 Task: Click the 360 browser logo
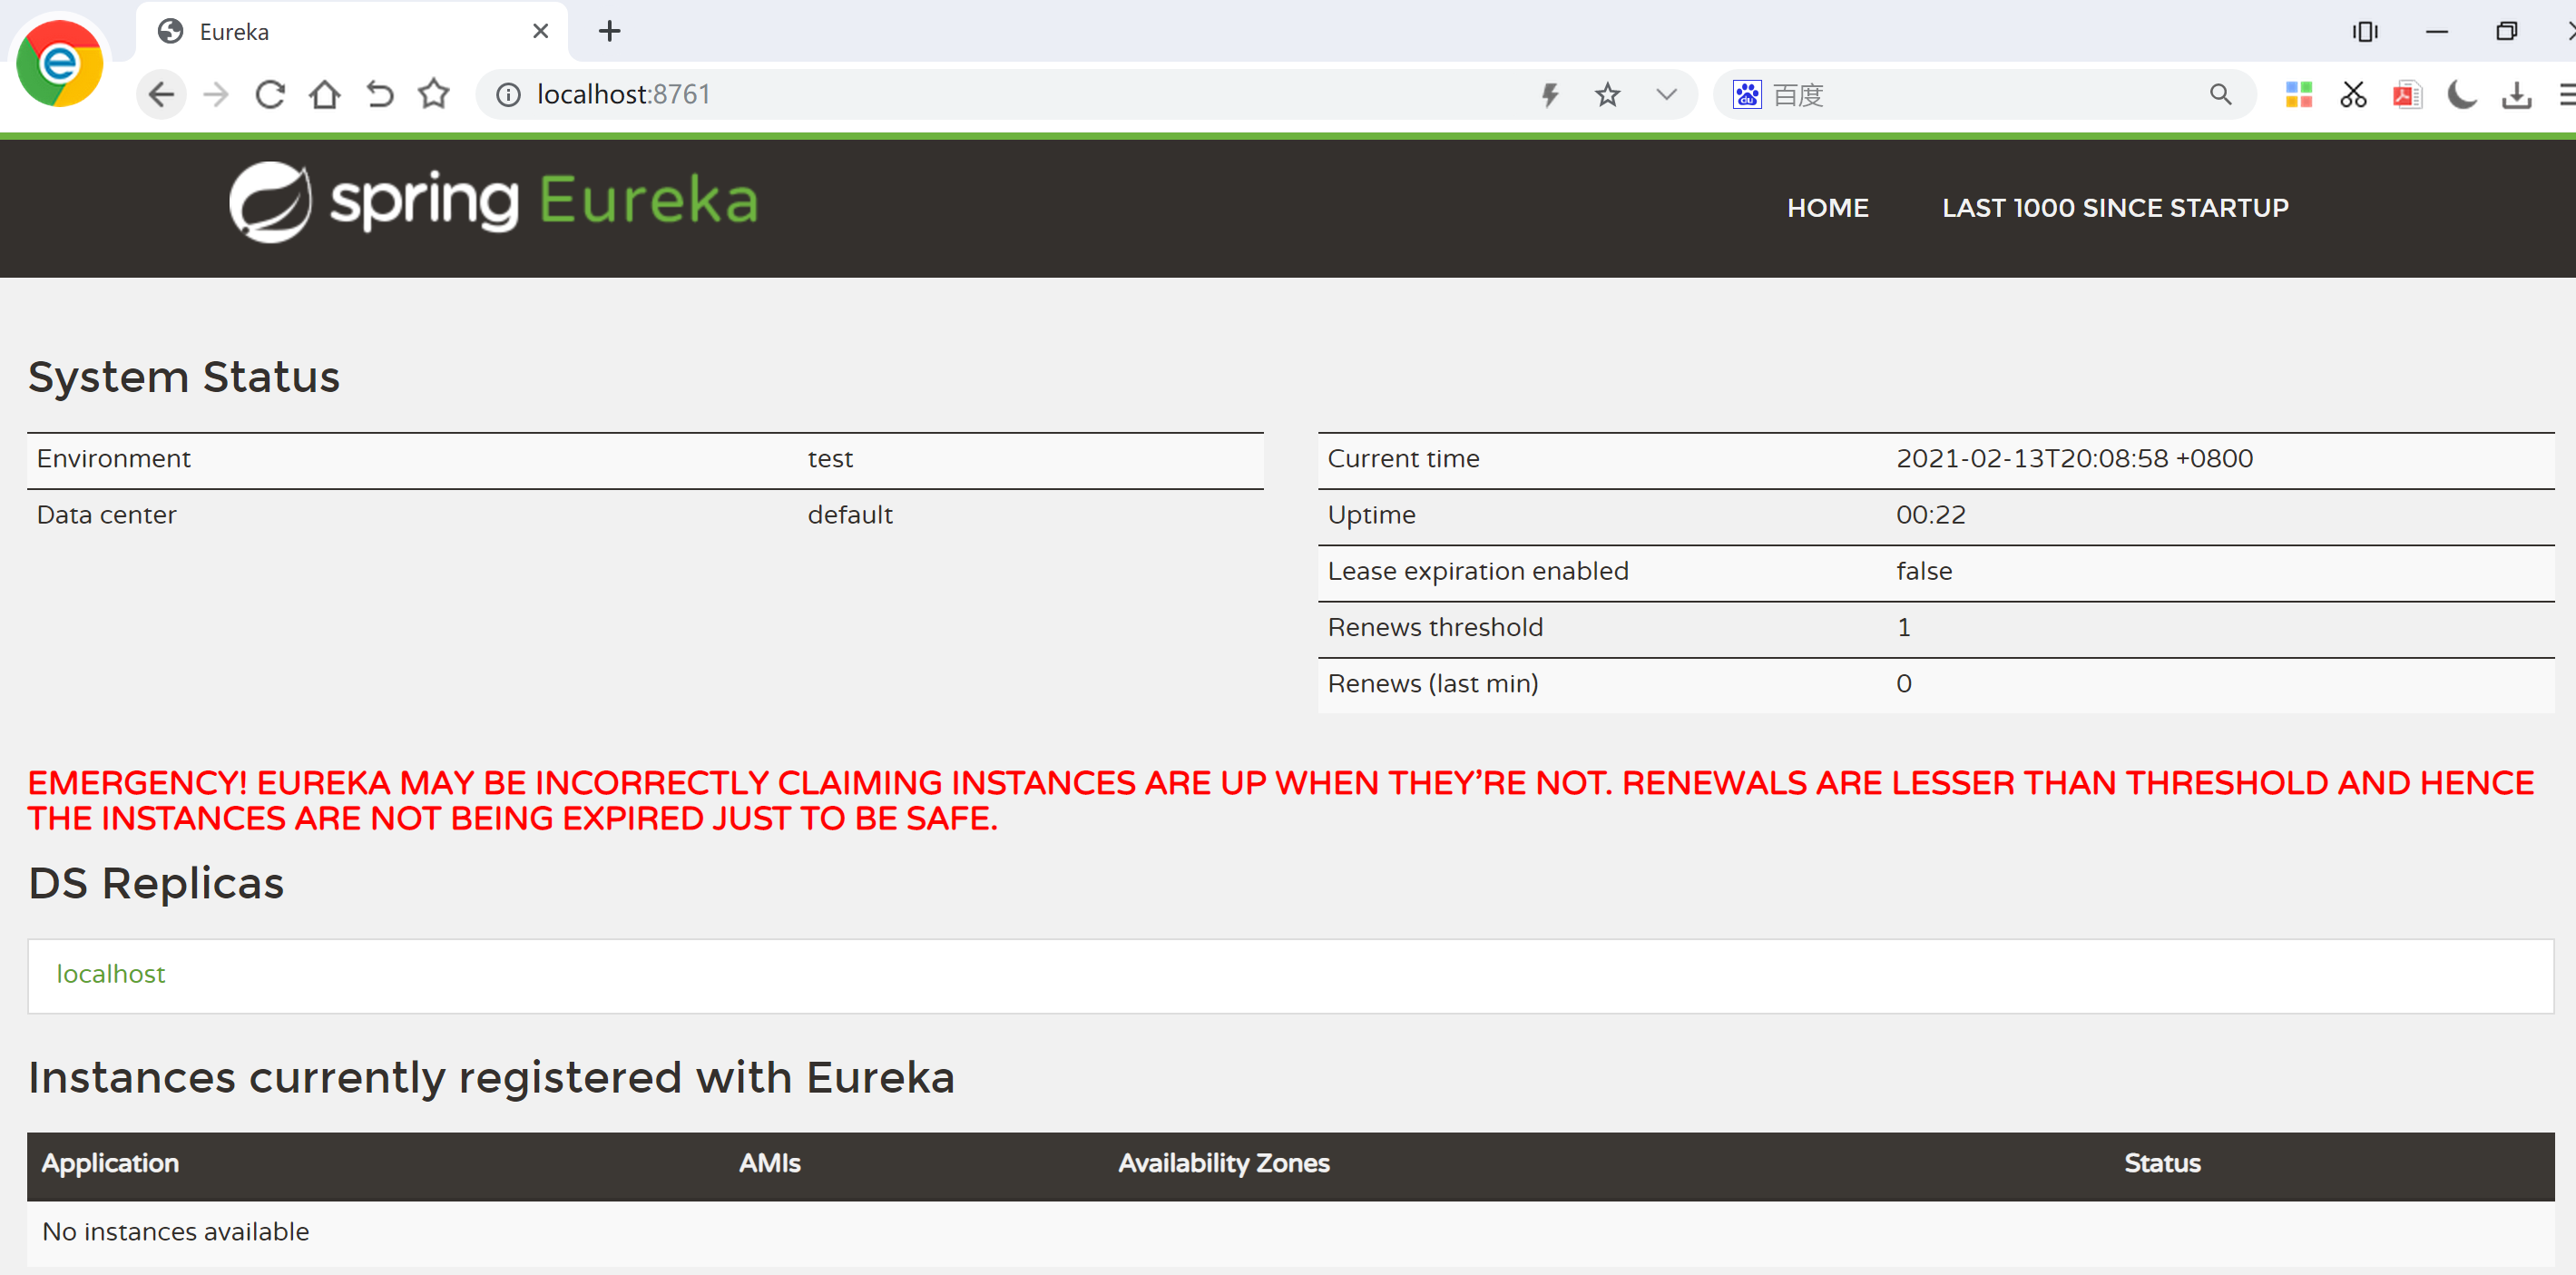click(x=60, y=63)
